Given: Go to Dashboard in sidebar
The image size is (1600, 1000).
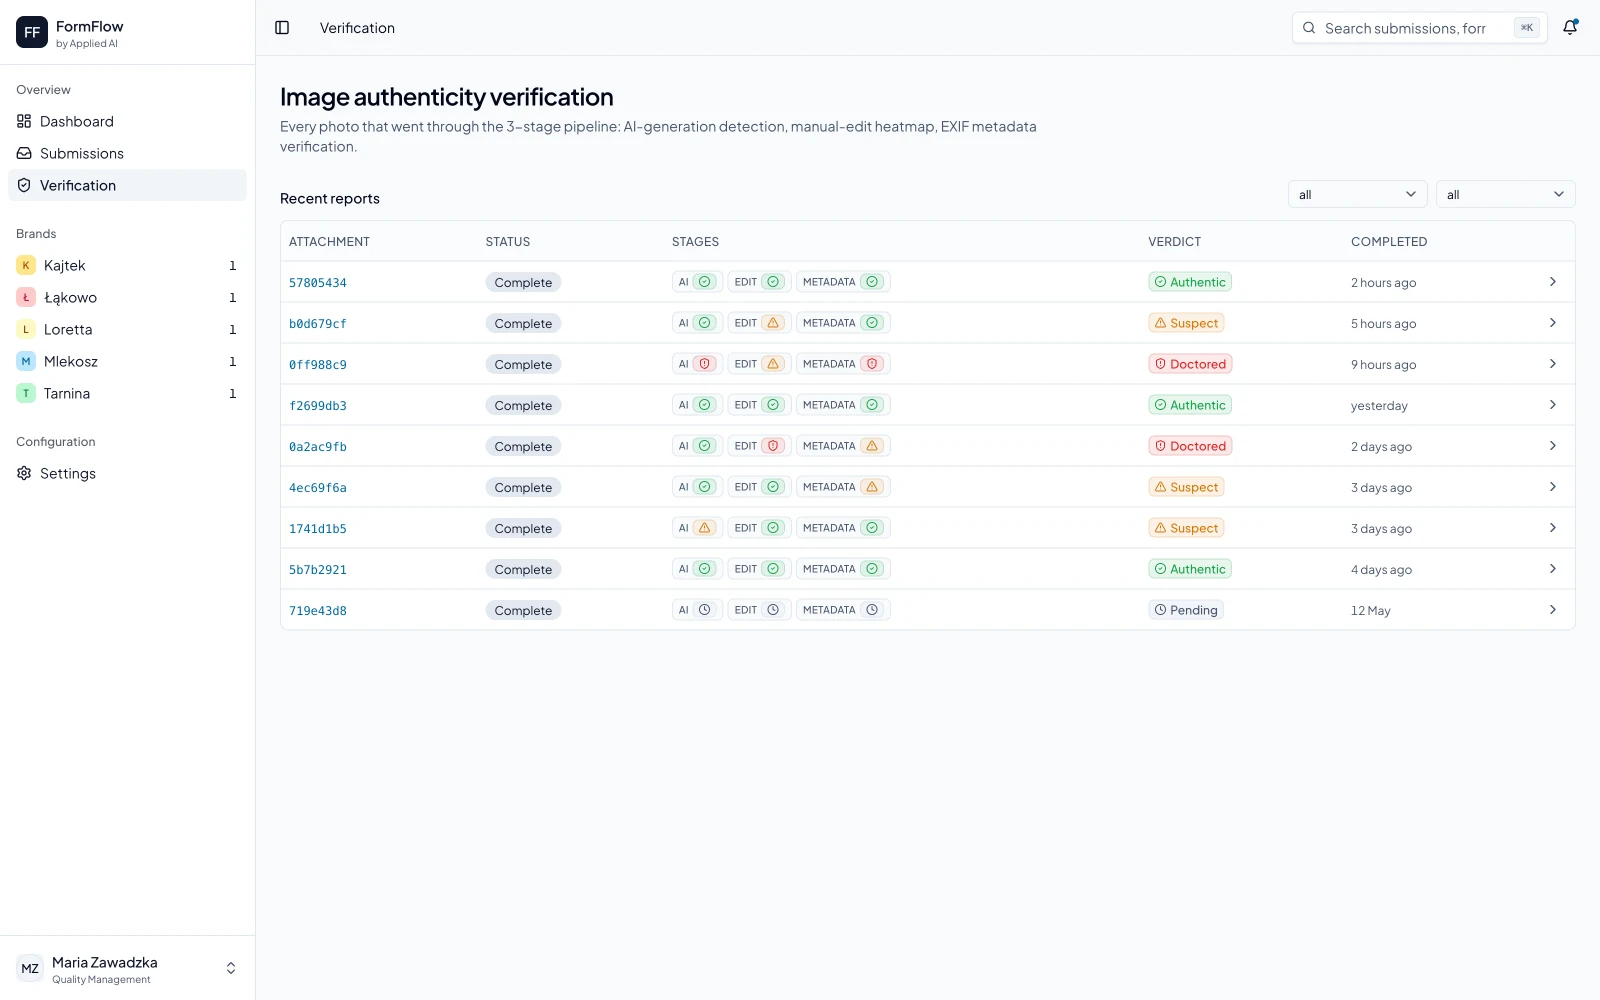Looking at the screenshot, I should click(127, 121).
